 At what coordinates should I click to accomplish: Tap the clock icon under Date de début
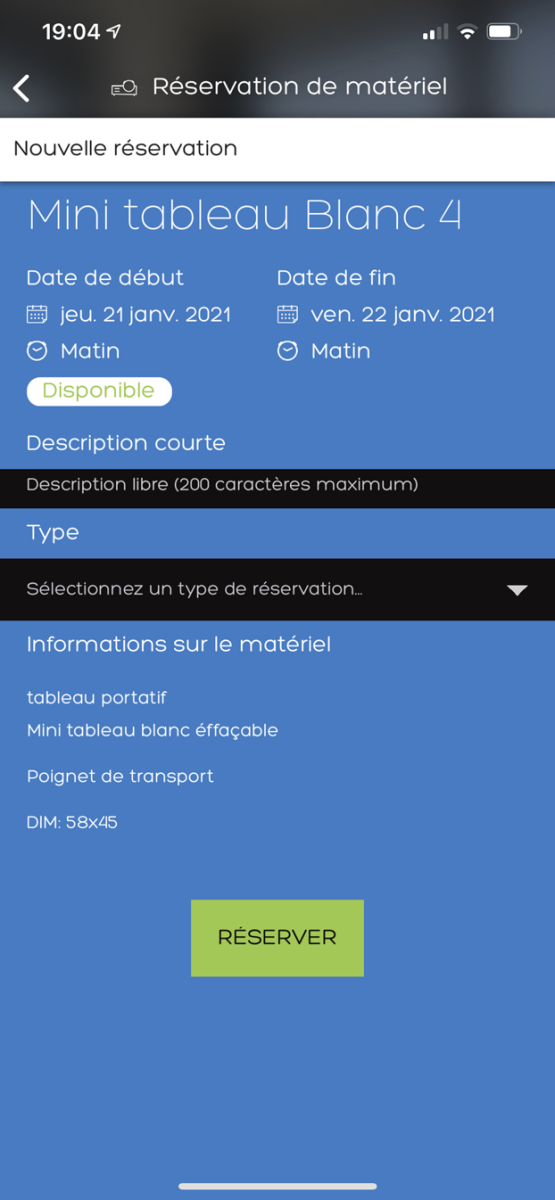(37, 351)
